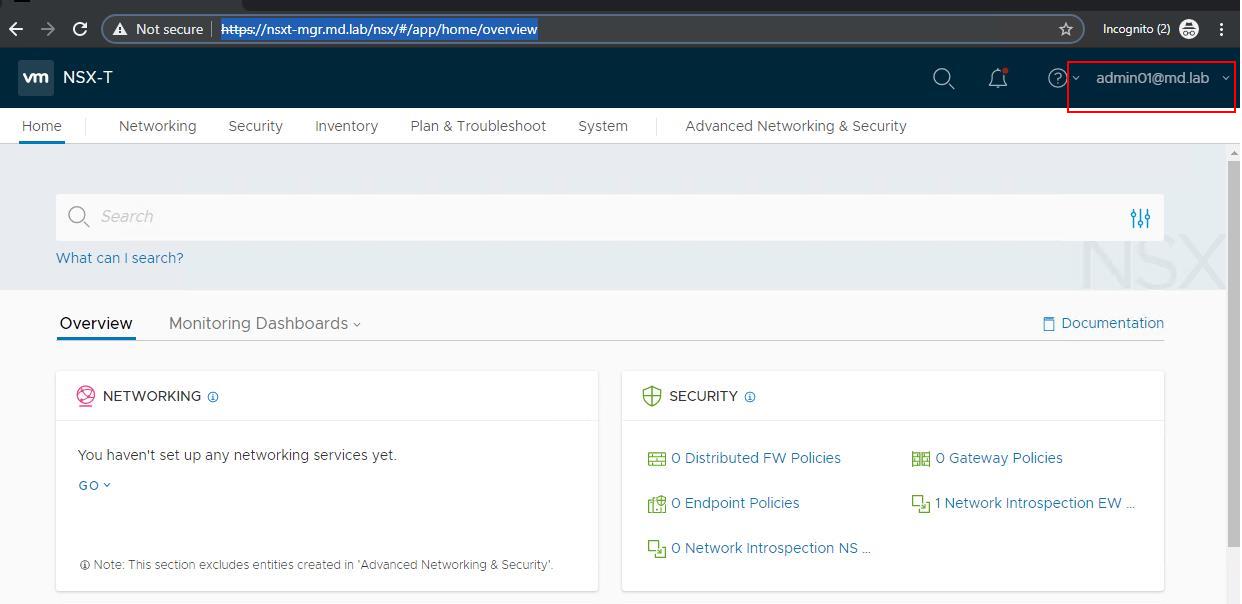This screenshot has width=1242, height=604.
Task: Click the Security info icon
Action: (x=750, y=397)
